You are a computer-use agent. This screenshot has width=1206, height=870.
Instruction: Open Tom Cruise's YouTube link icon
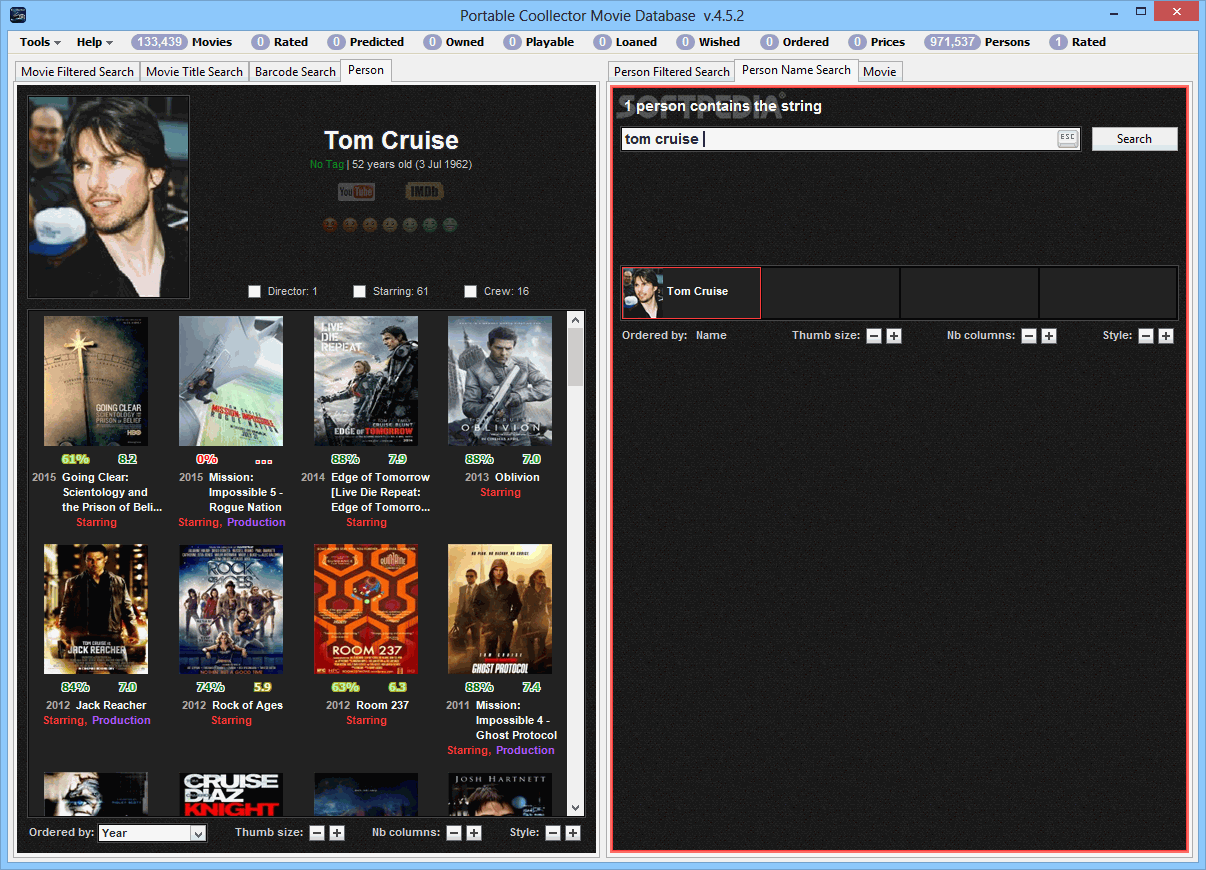click(356, 192)
